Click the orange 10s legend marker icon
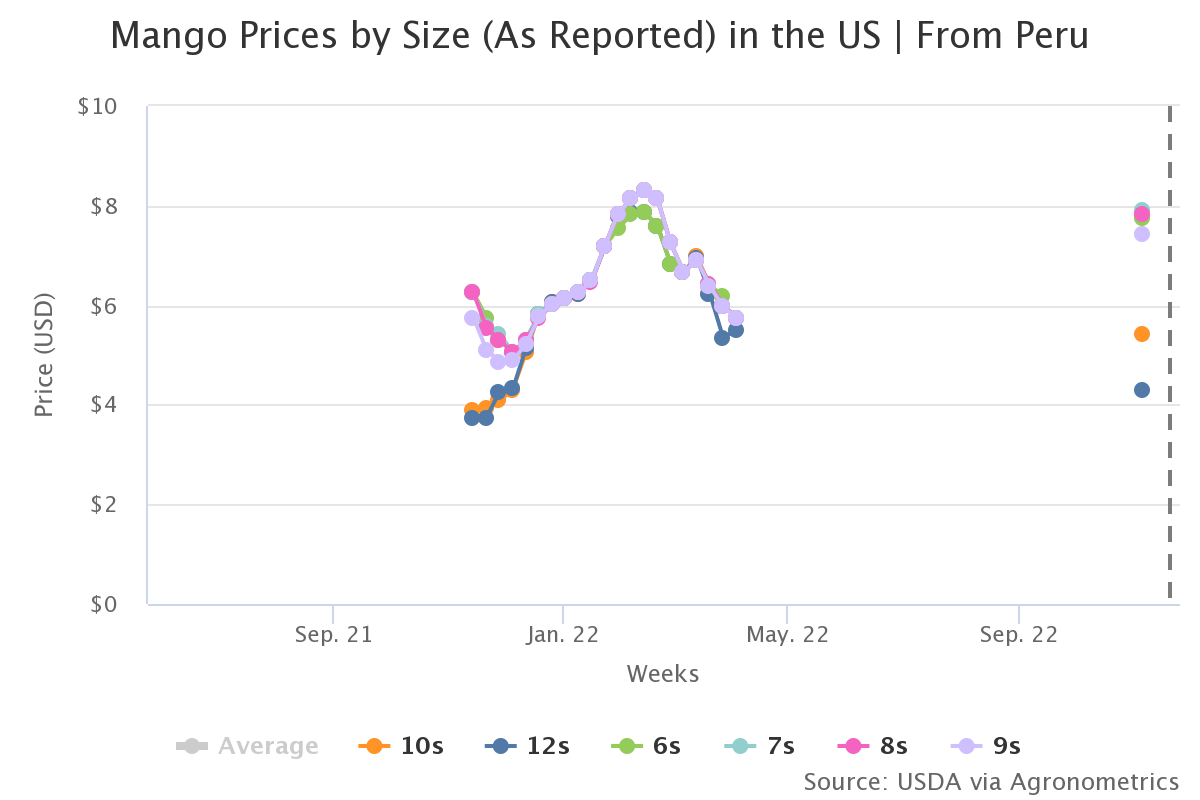 (x=374, y=746)
